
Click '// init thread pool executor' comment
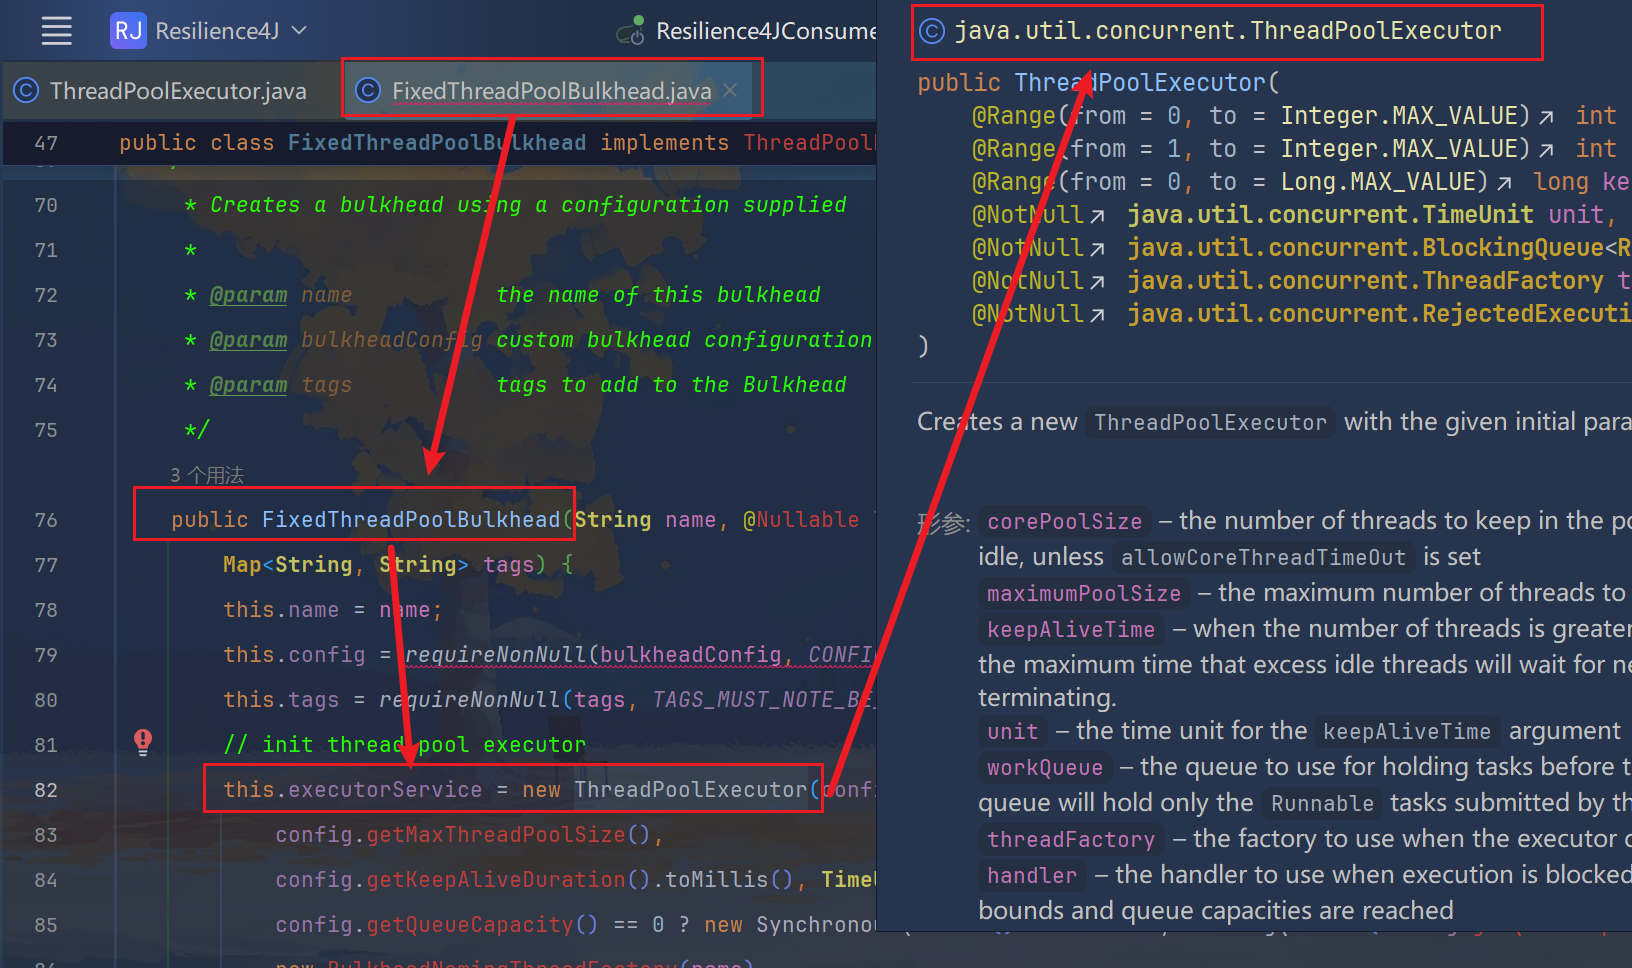pos(404,745)
